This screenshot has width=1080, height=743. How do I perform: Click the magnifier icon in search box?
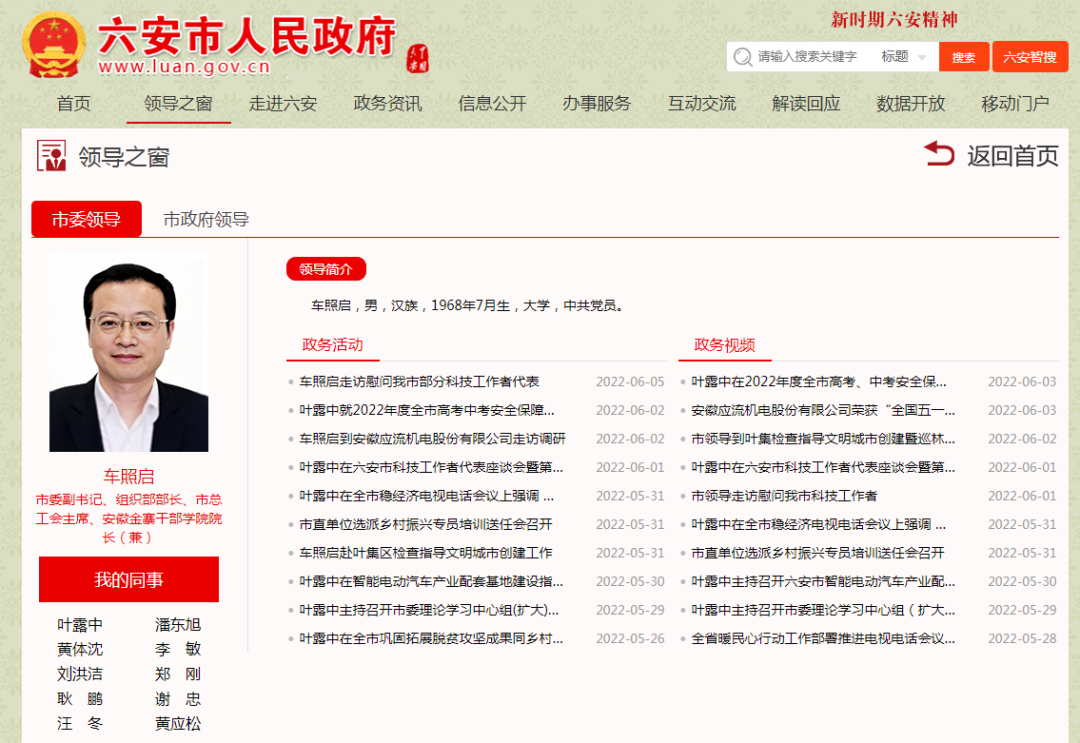[x=742, y=57]
